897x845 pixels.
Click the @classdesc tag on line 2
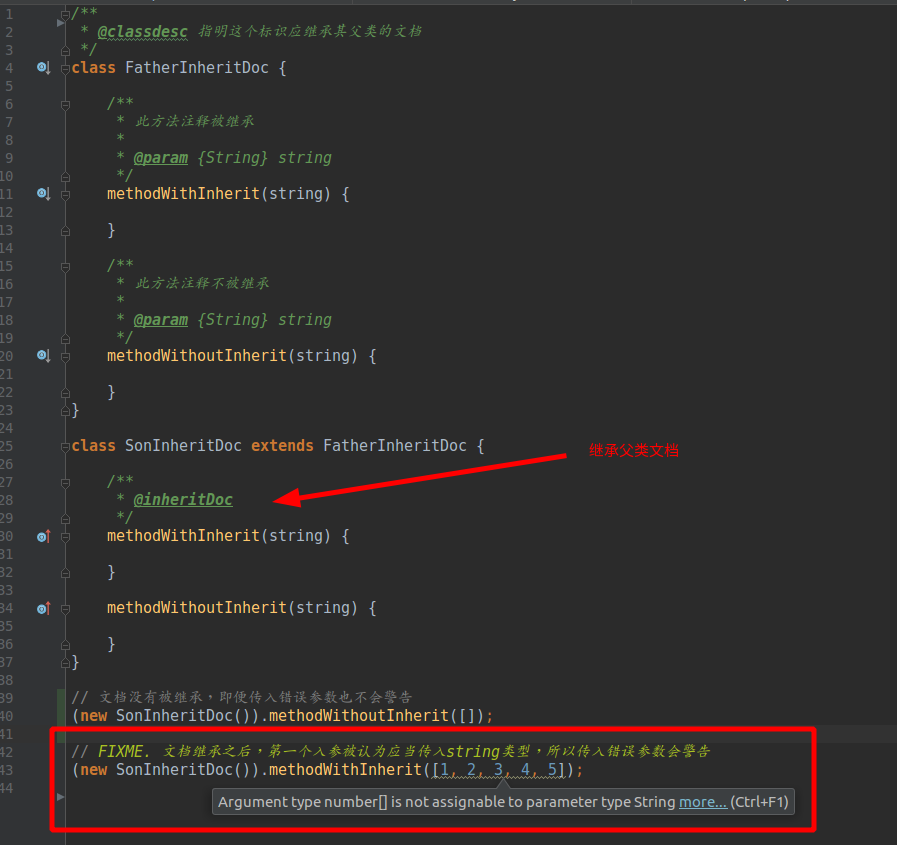pos(142,31)
